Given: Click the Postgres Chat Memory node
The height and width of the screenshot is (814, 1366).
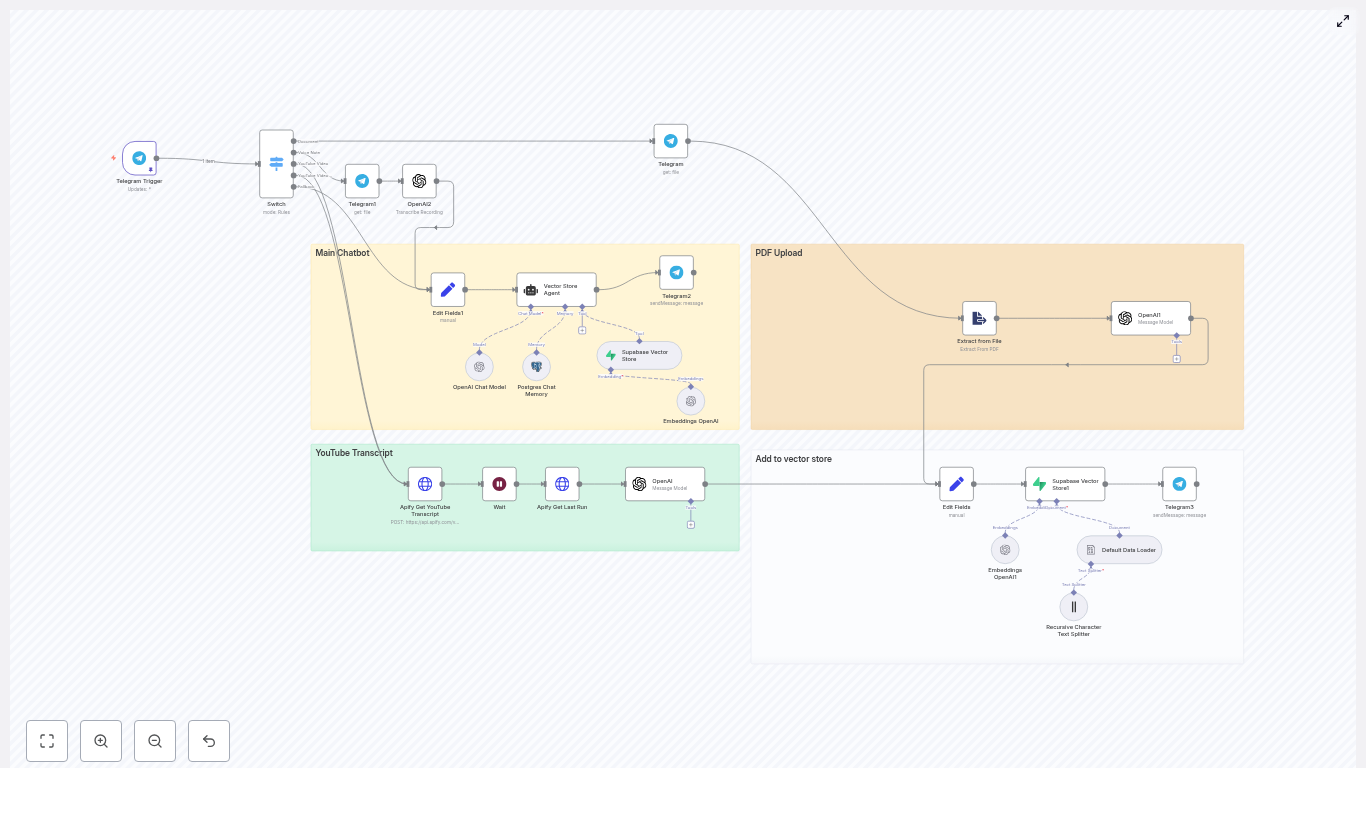Looking at the screenshot, I should (x=536, y=367).
